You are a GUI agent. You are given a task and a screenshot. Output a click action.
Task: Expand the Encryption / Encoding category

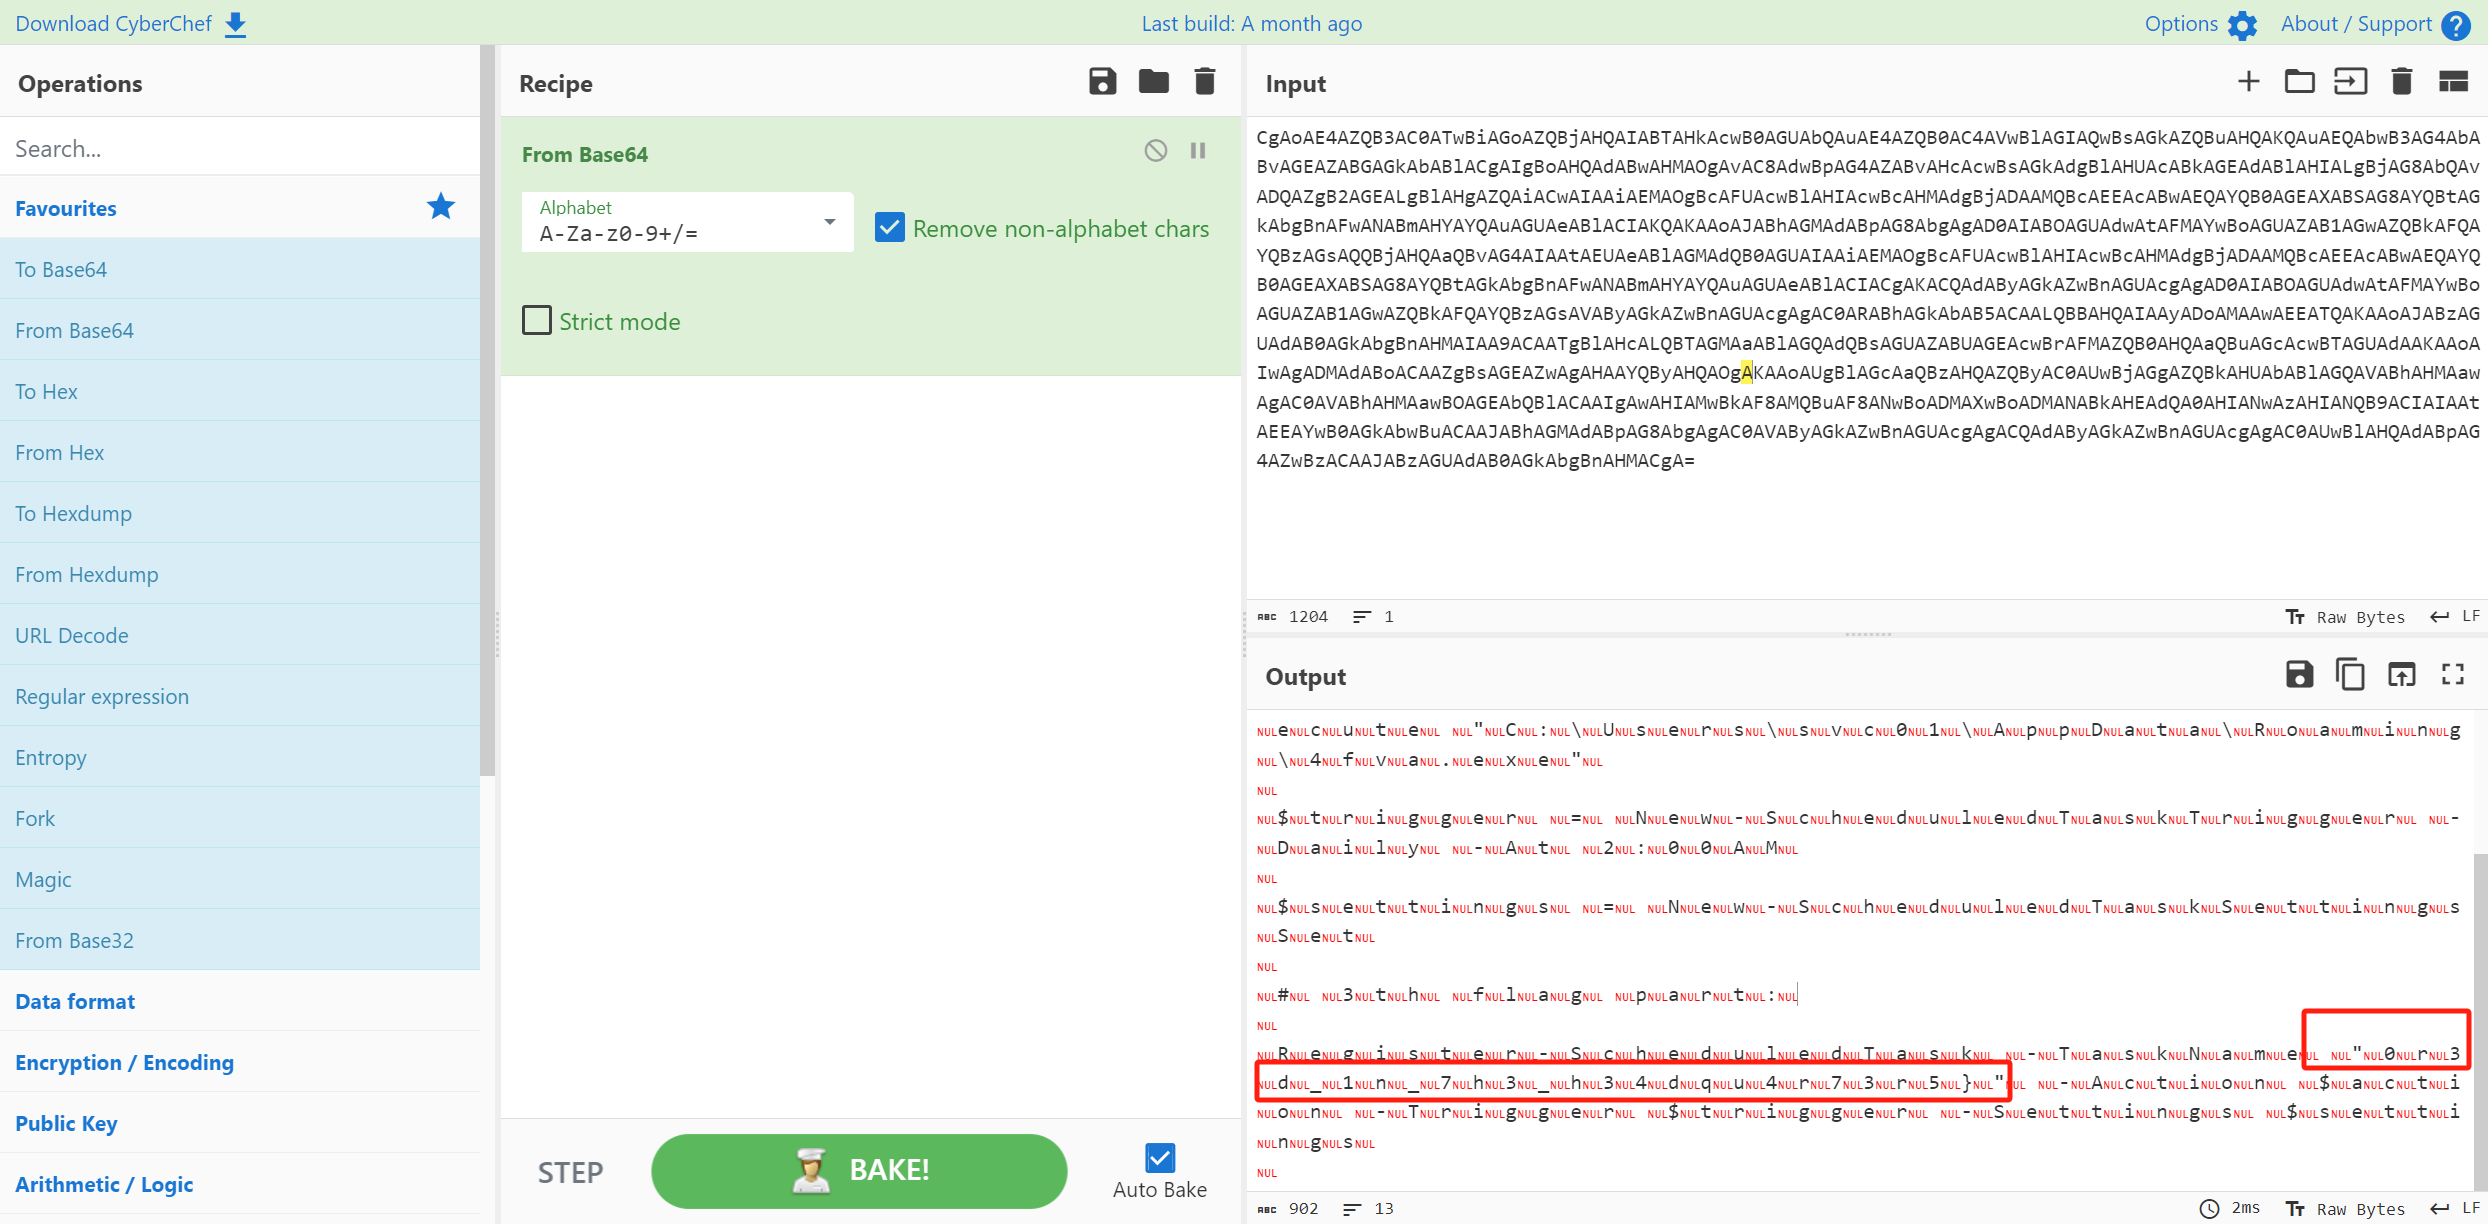pyautogui.click(x=124, y=1062)
